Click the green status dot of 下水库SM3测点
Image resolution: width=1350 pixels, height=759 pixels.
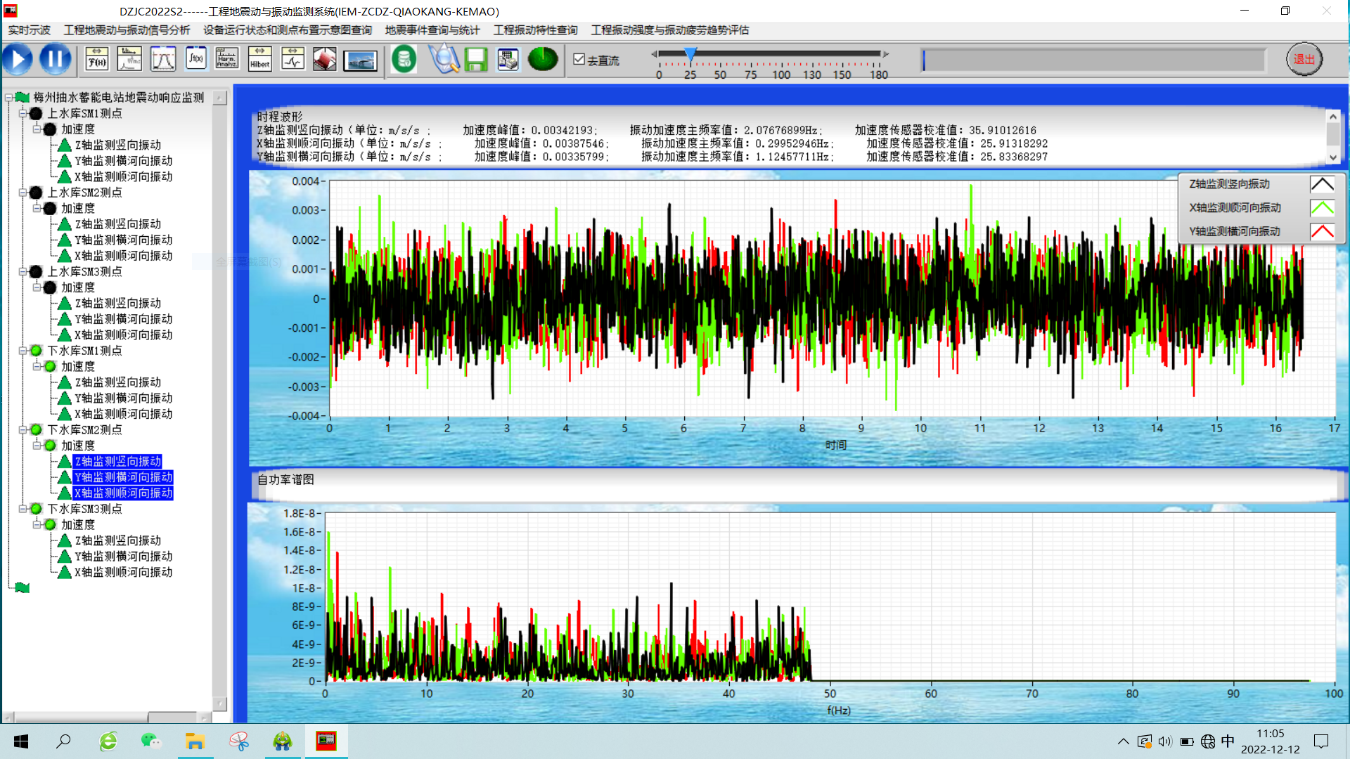(x=36, y=508)
